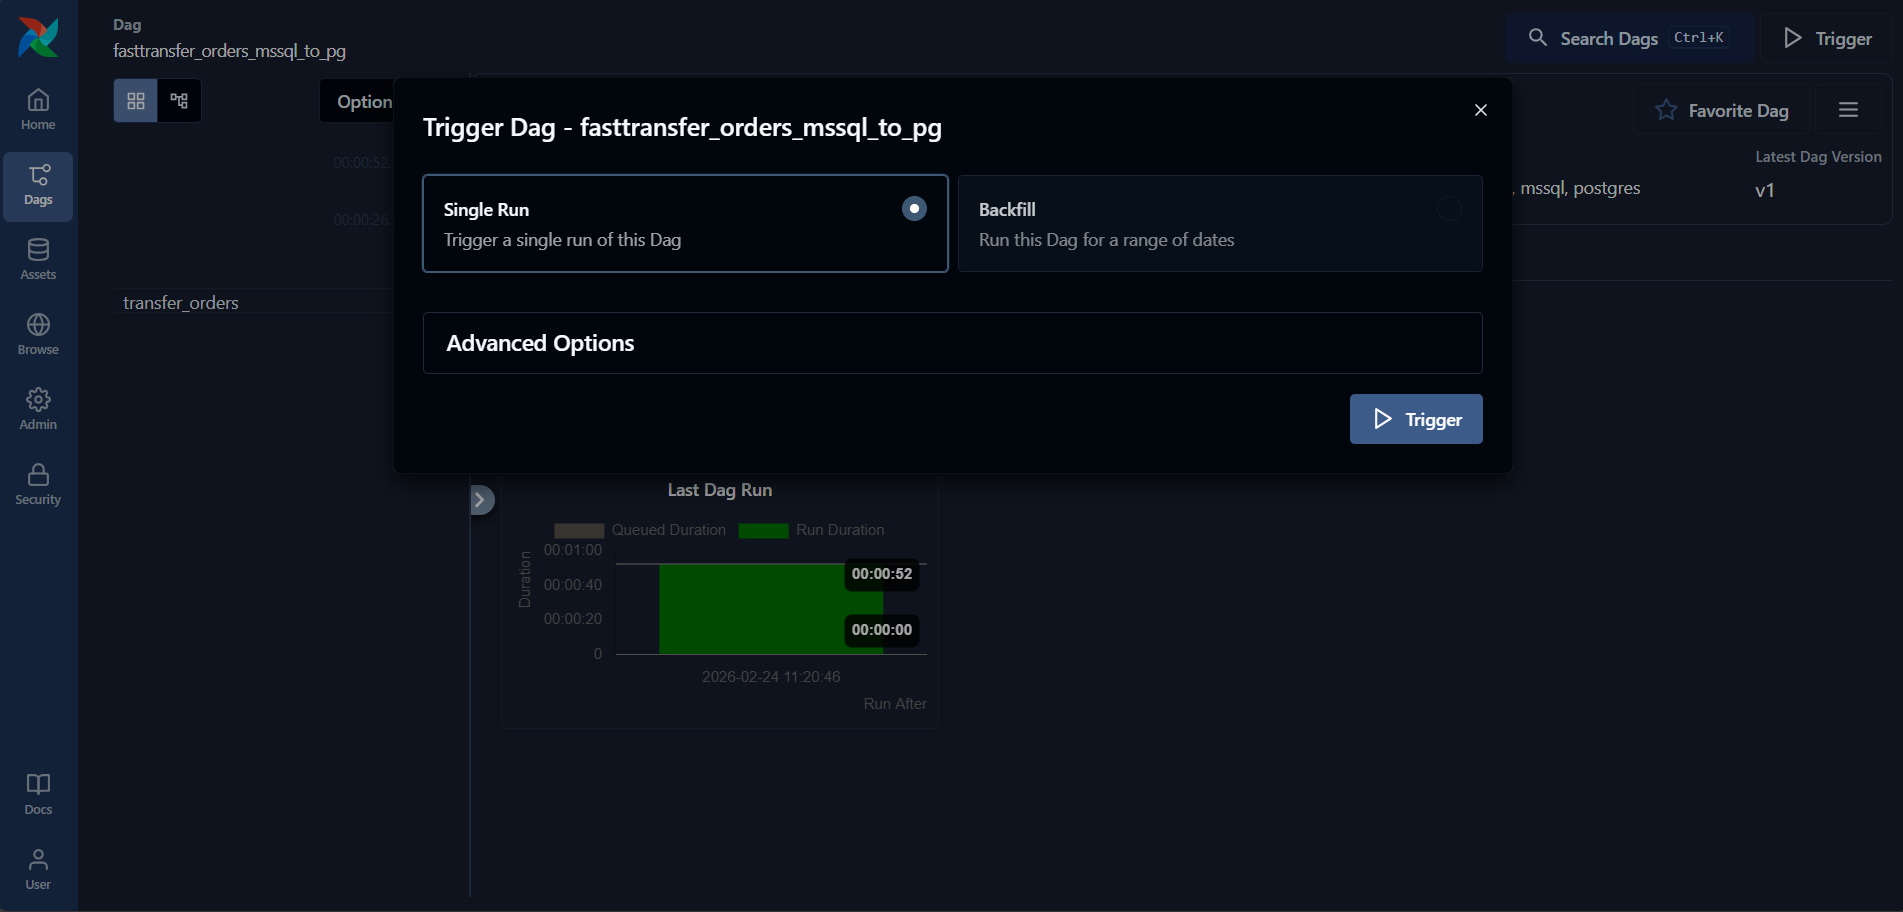Click the Airflow logo icon

pyautogui.click(x=38, y=38)
